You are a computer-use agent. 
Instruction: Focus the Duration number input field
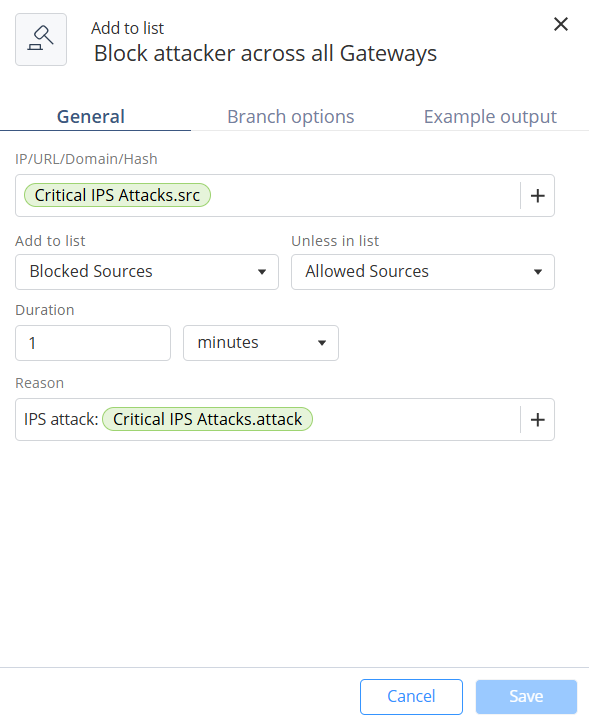coord(93,343)
